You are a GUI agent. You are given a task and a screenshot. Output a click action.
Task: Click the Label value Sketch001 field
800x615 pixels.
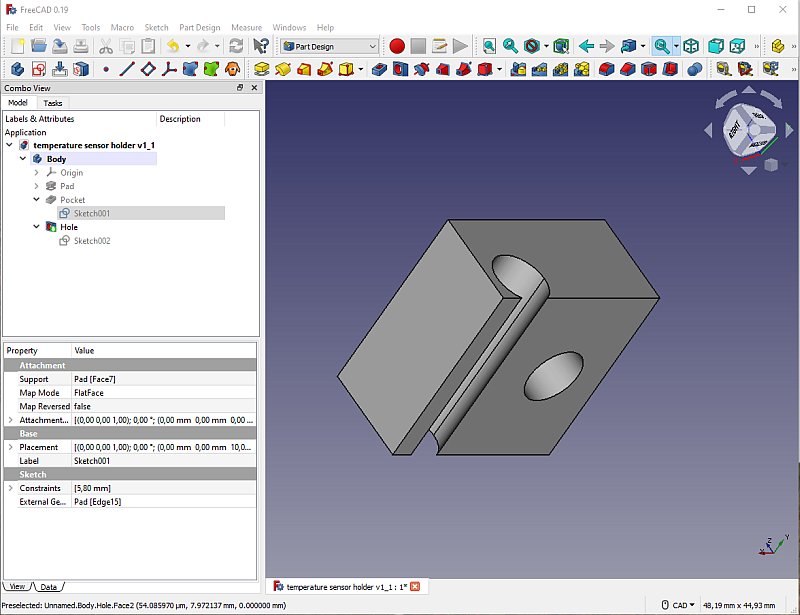pyautogui.click(x=163, y=461)
